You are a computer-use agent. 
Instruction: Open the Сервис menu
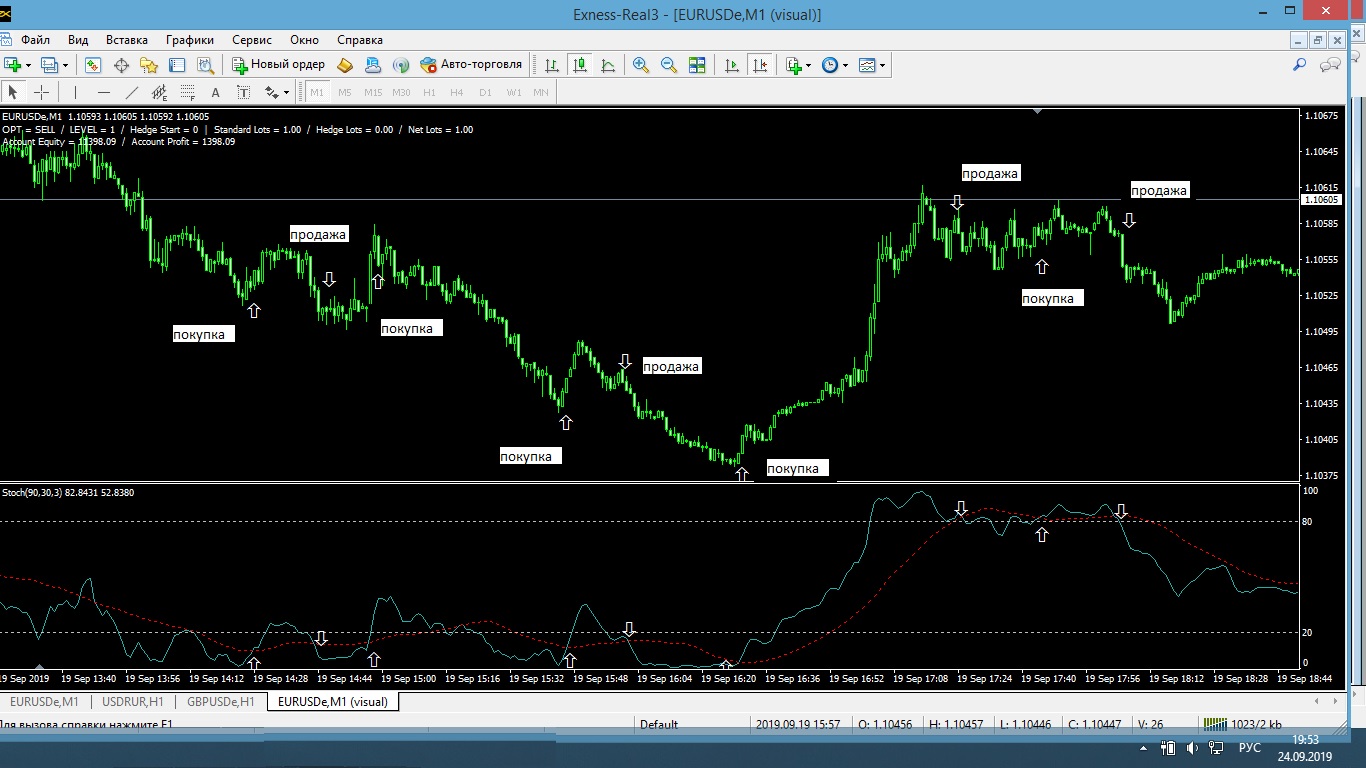pyautogui.click(x=251, y=40)
